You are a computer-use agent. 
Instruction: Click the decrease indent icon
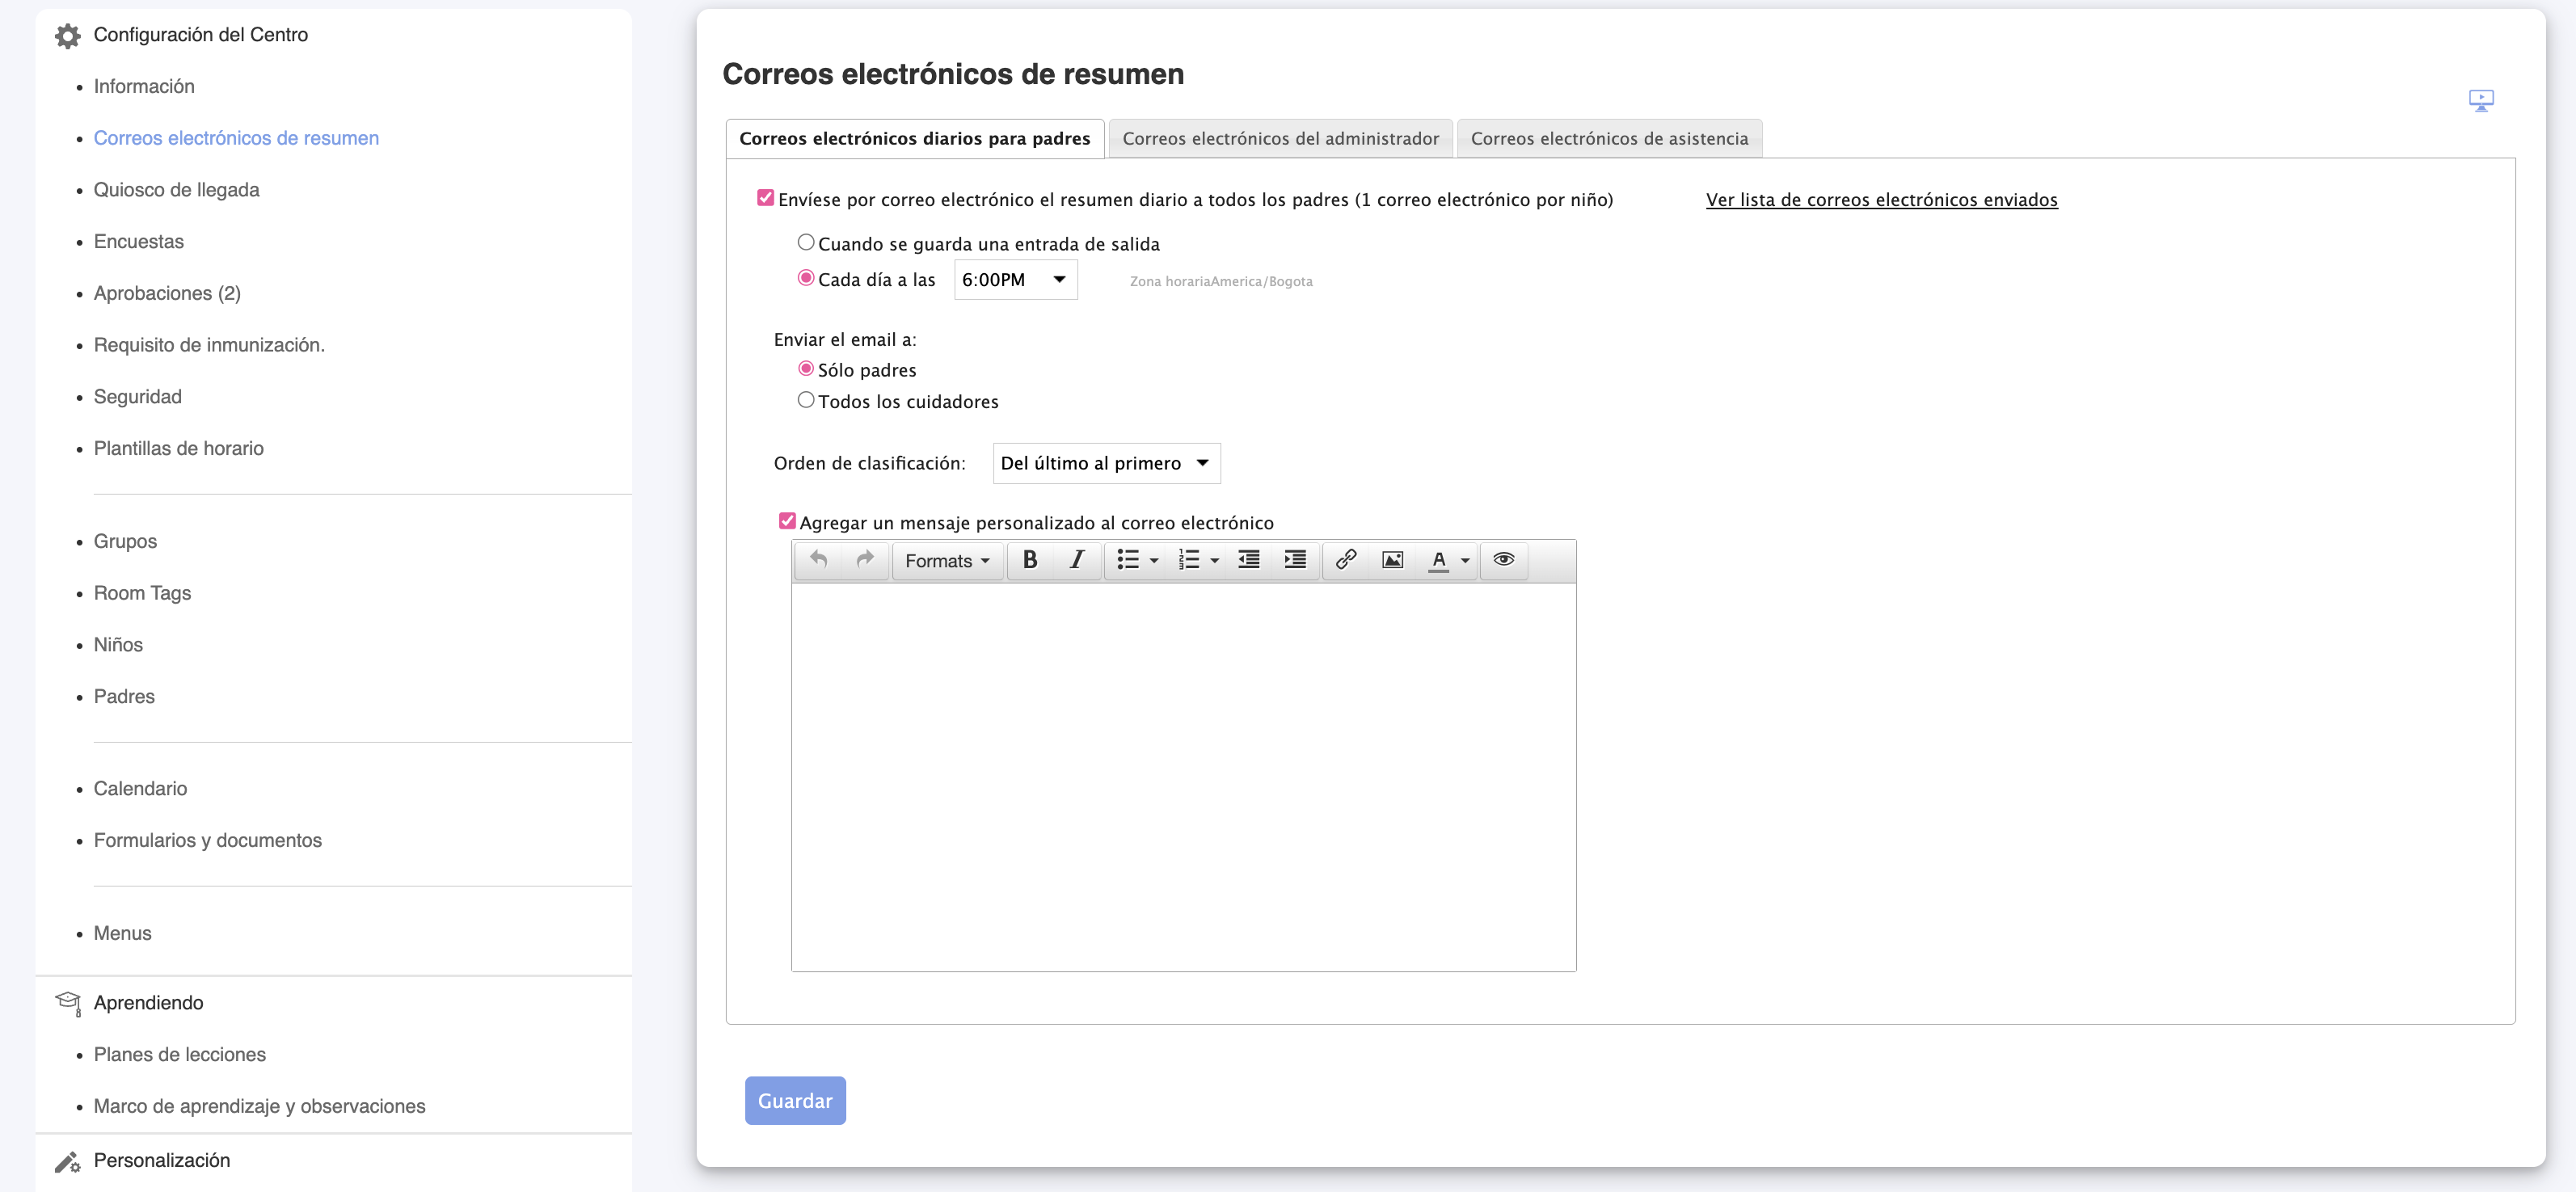coord(1248,560)
